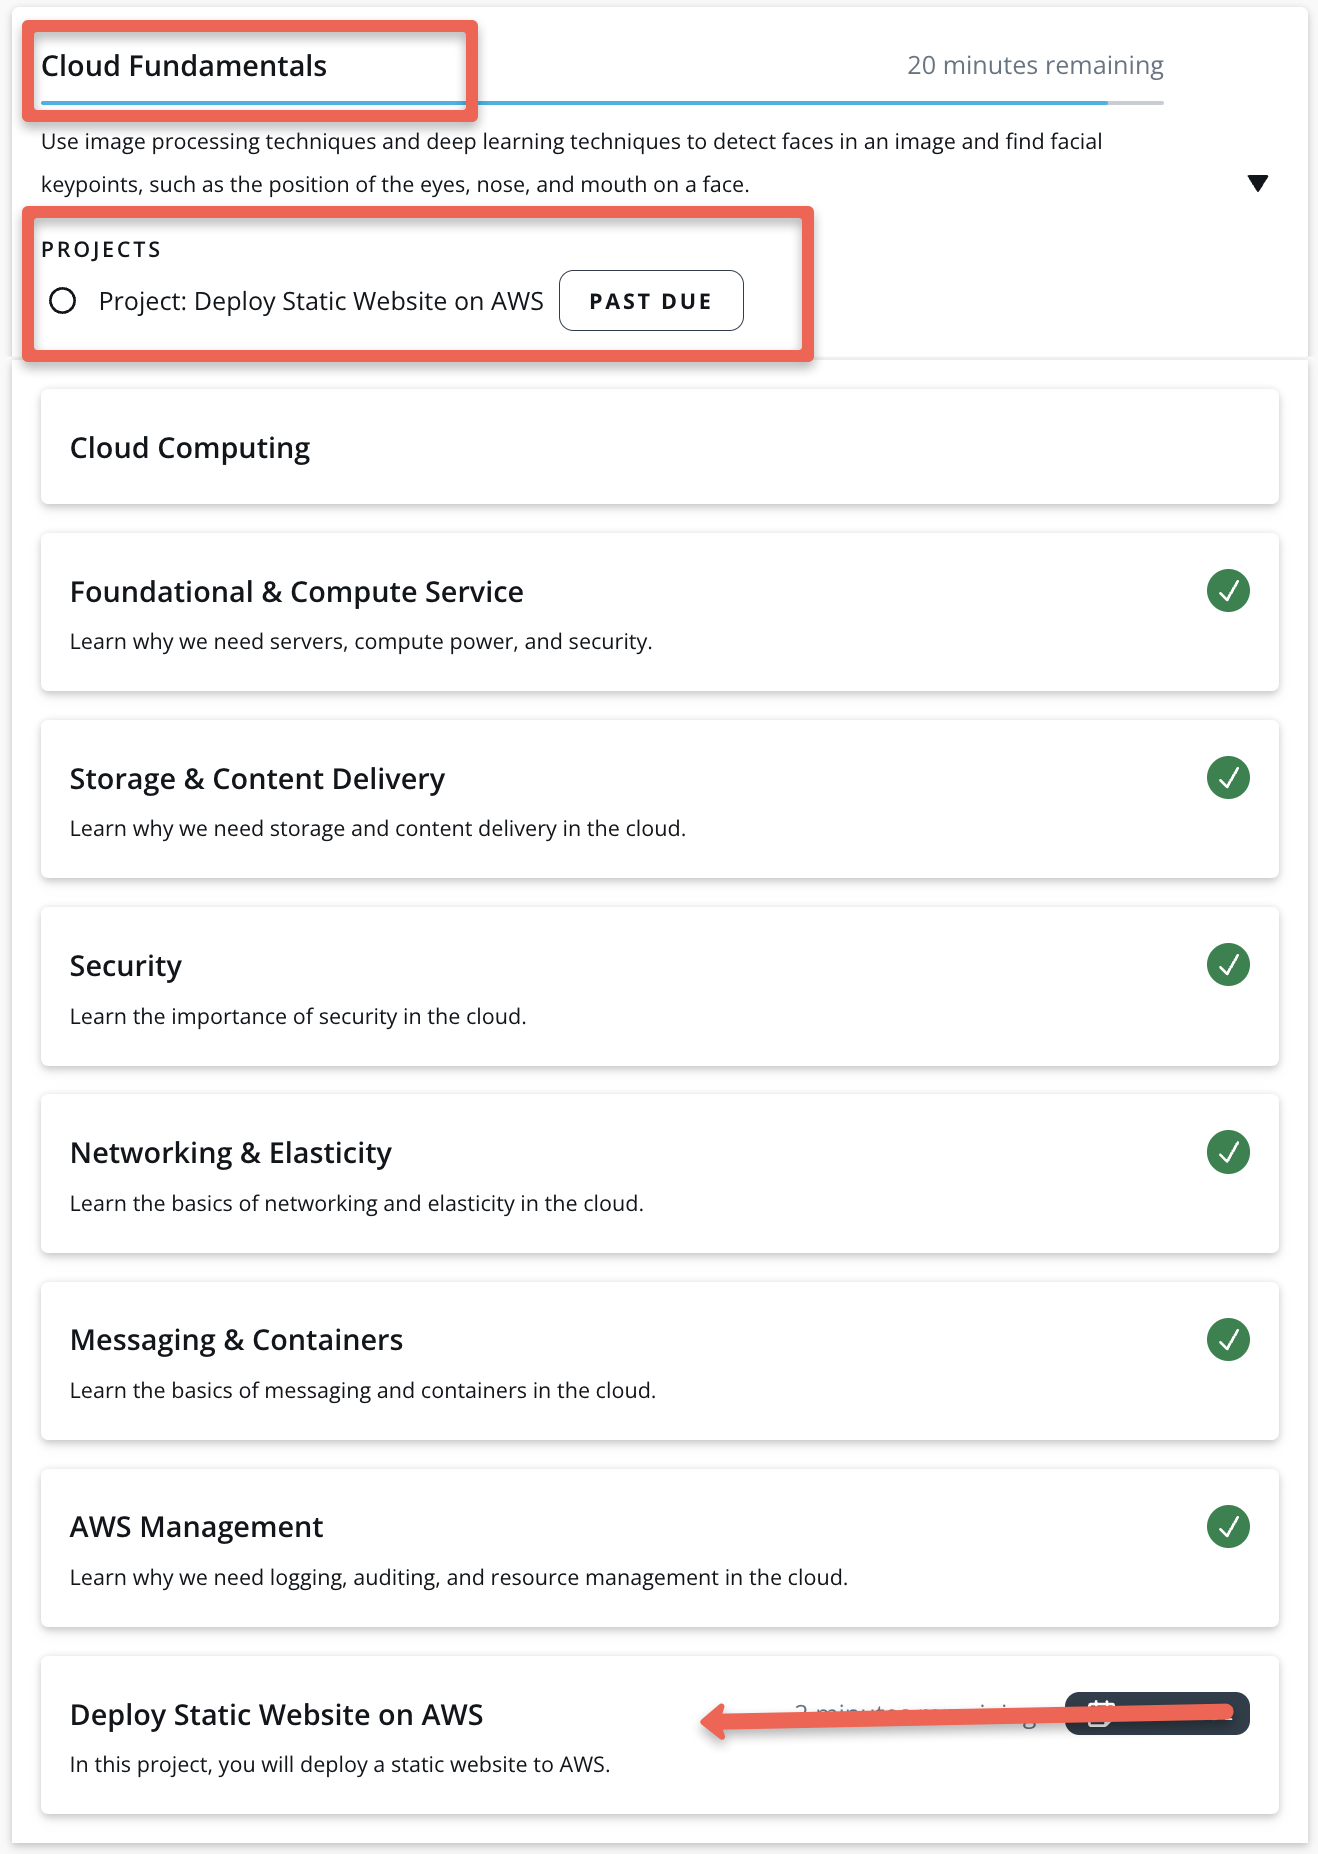Collapse the Cloud Fundamentals section with the triangle
Screen dimensions: 1318x1854
tap(1258, 183)
